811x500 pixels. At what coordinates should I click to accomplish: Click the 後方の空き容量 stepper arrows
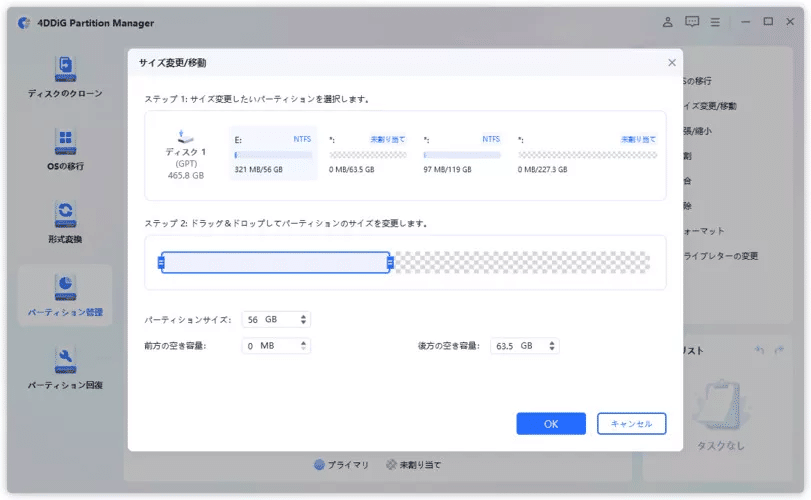pos(552,345)
